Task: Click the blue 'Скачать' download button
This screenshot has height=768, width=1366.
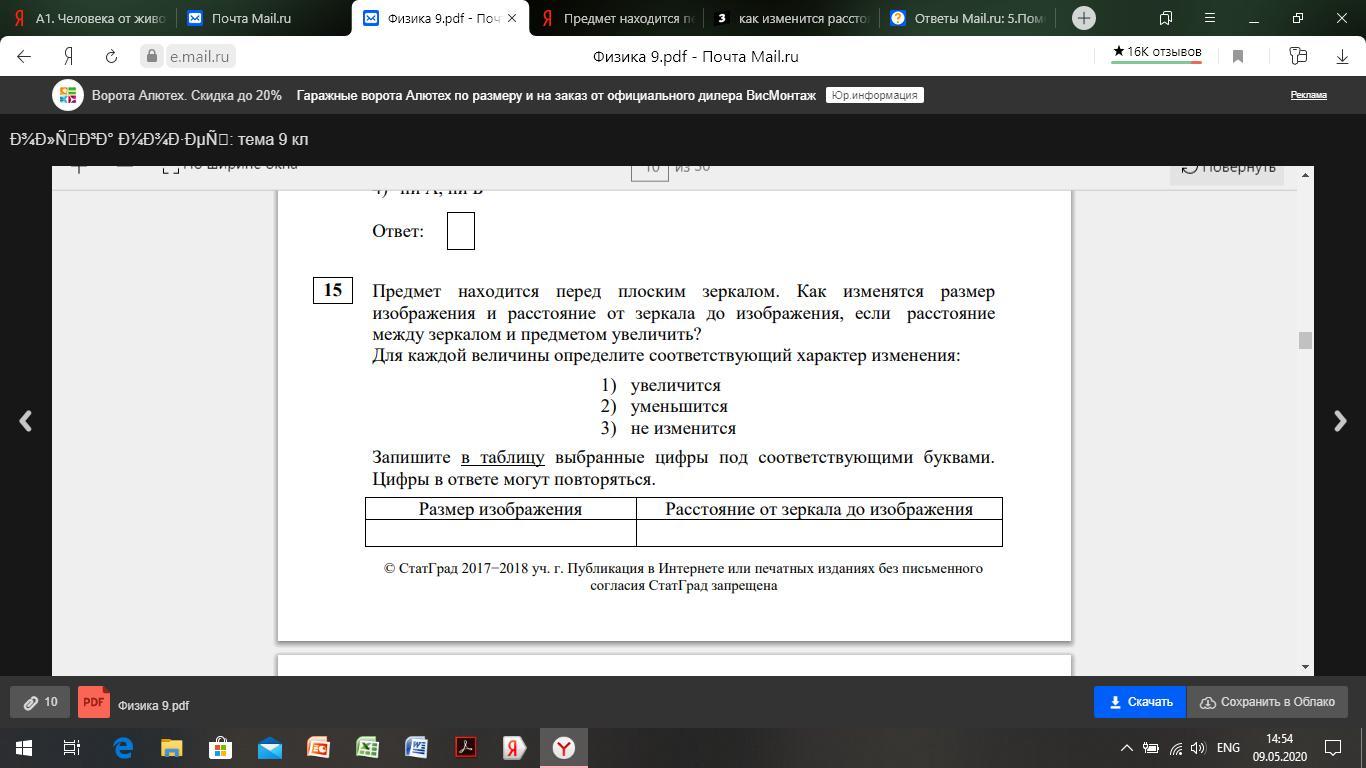Action: click(1139, 702)
